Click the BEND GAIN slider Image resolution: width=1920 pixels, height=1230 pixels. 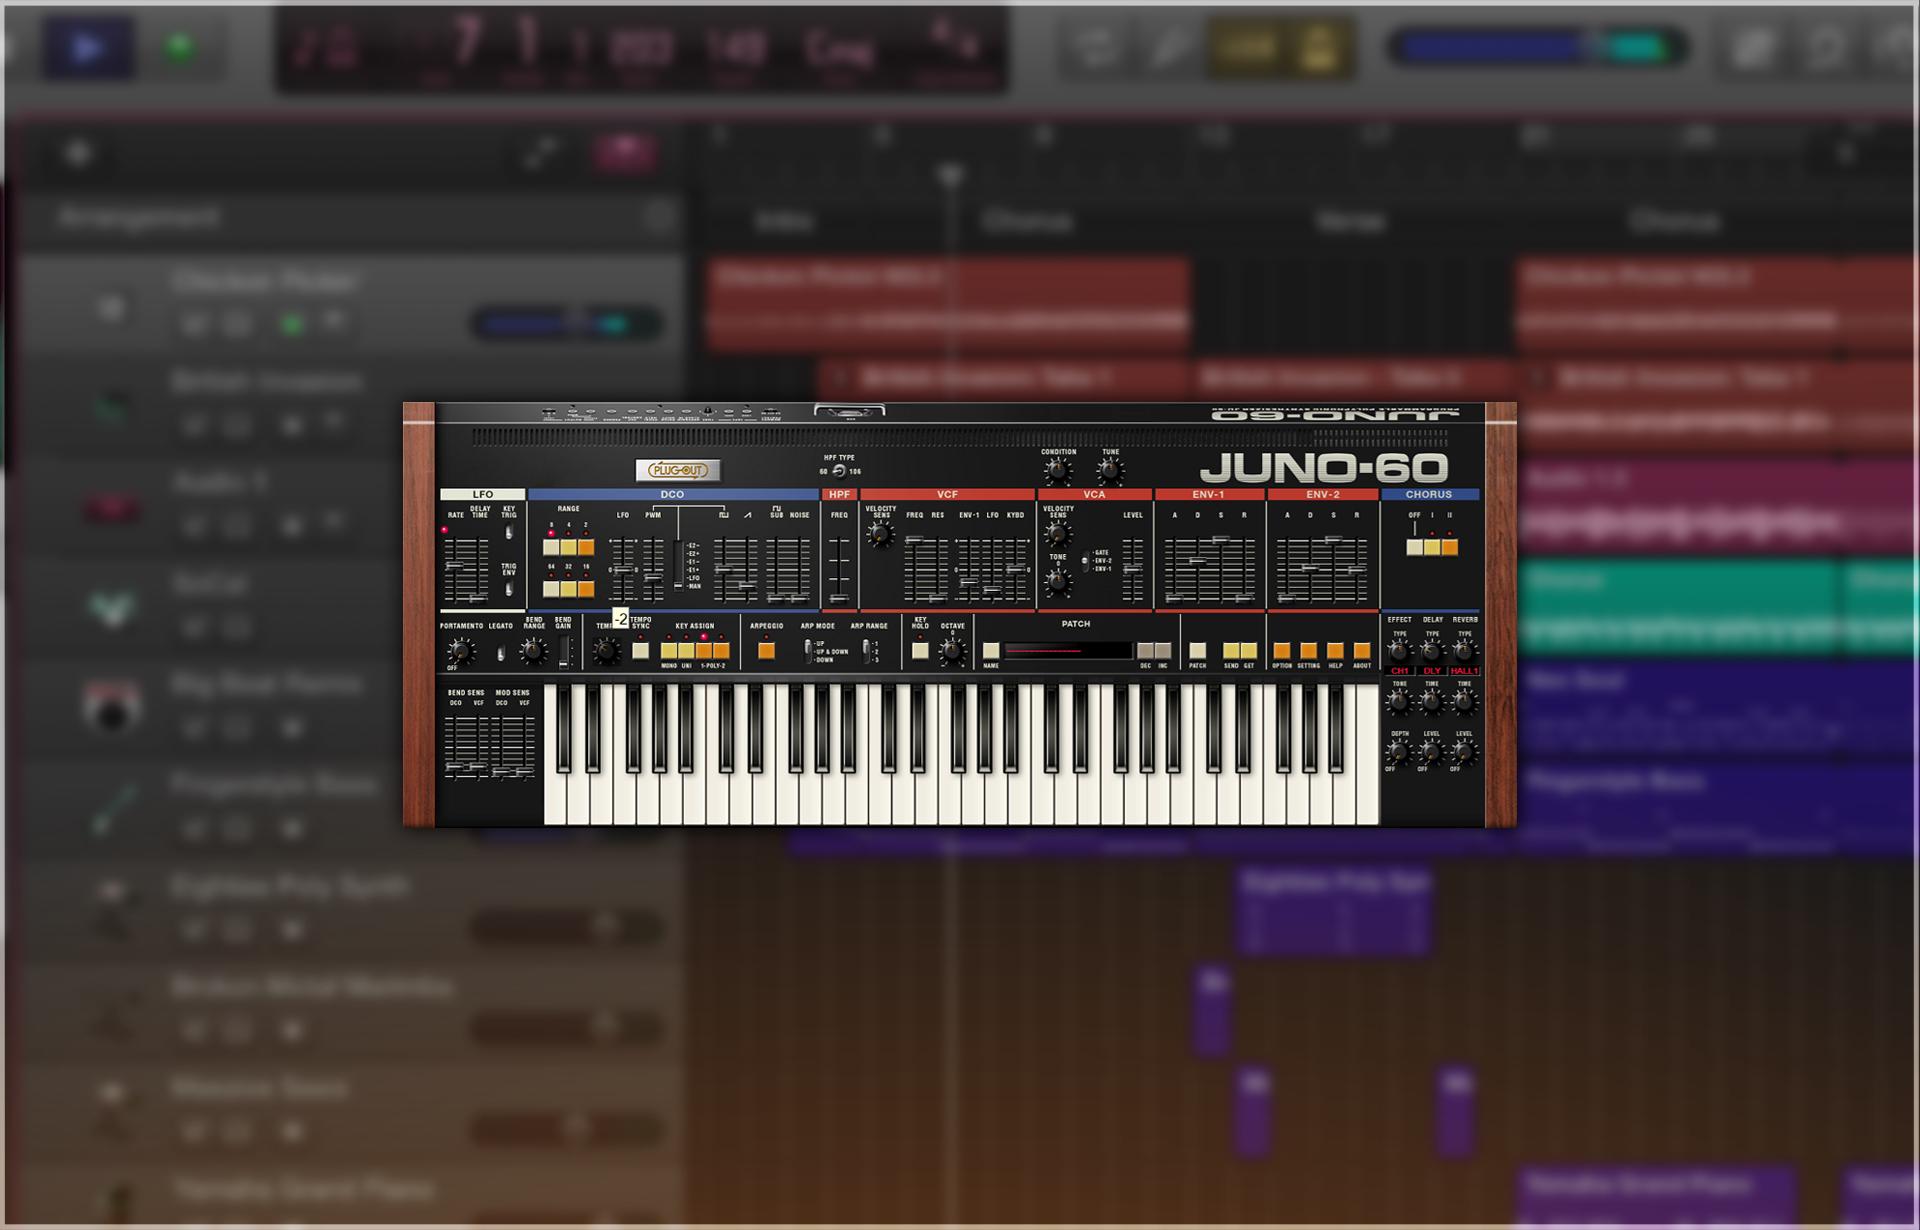tap(565, 651)
